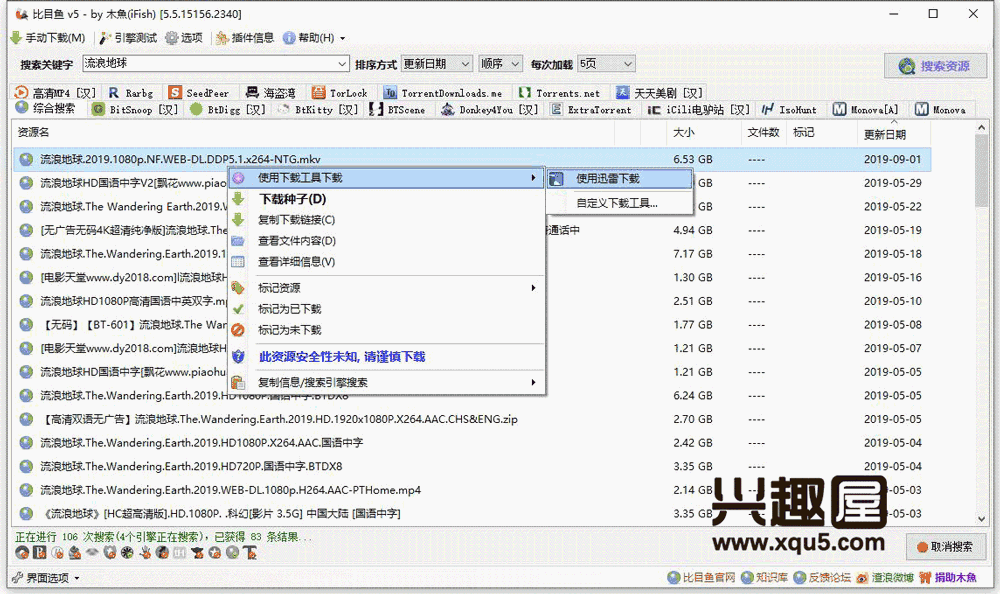Open the 手动下载(M) manual download tool
1000x594 pixels.
pyautogui.click(x=48, y=38)
